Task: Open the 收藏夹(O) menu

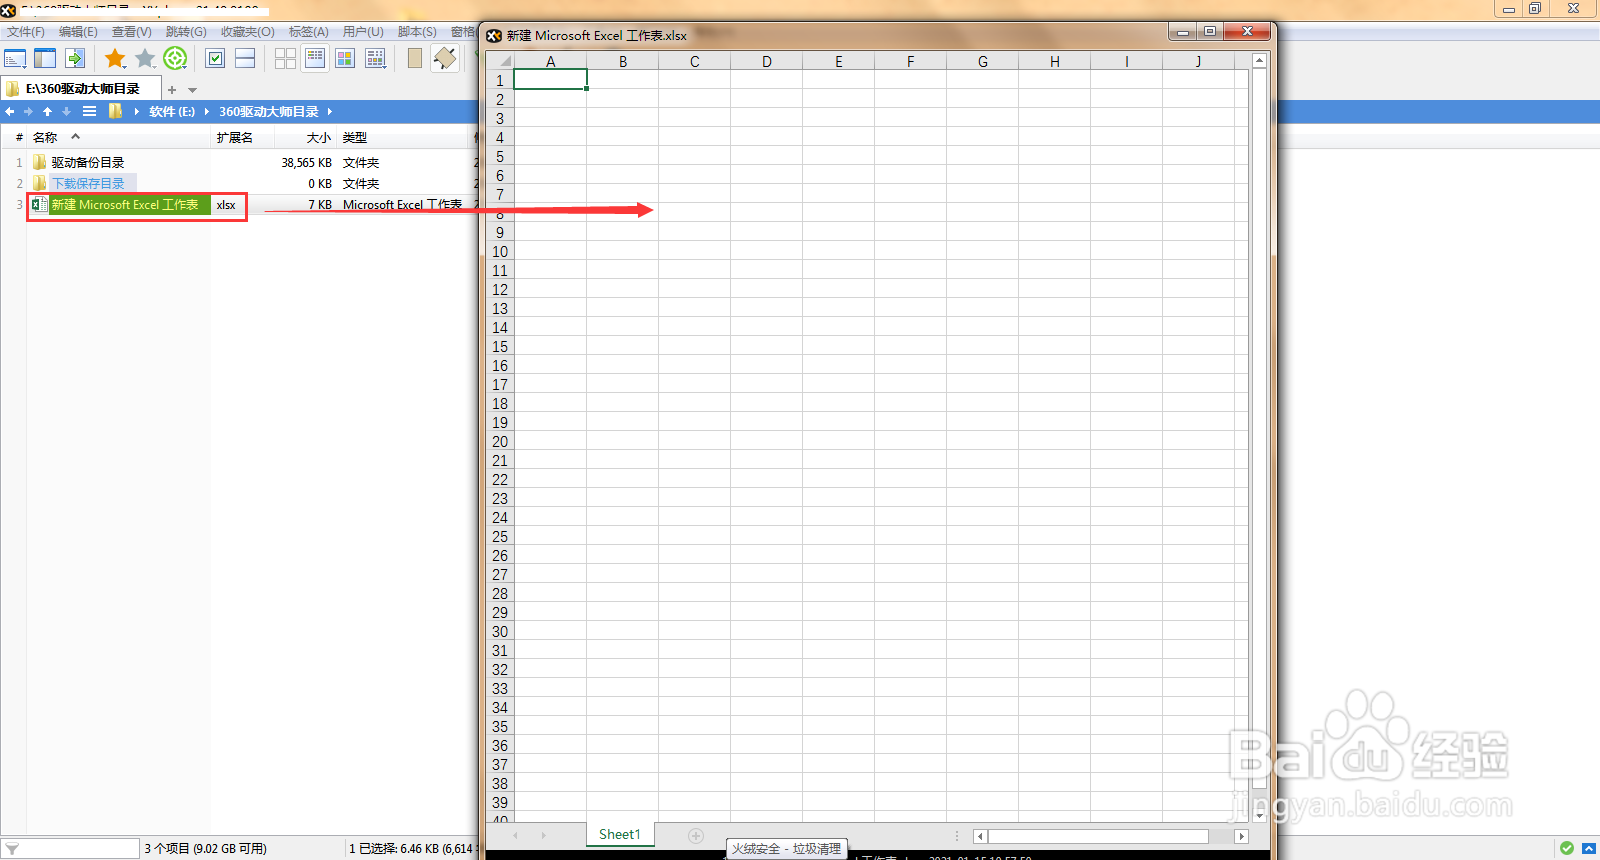Action: pos(247,32)
